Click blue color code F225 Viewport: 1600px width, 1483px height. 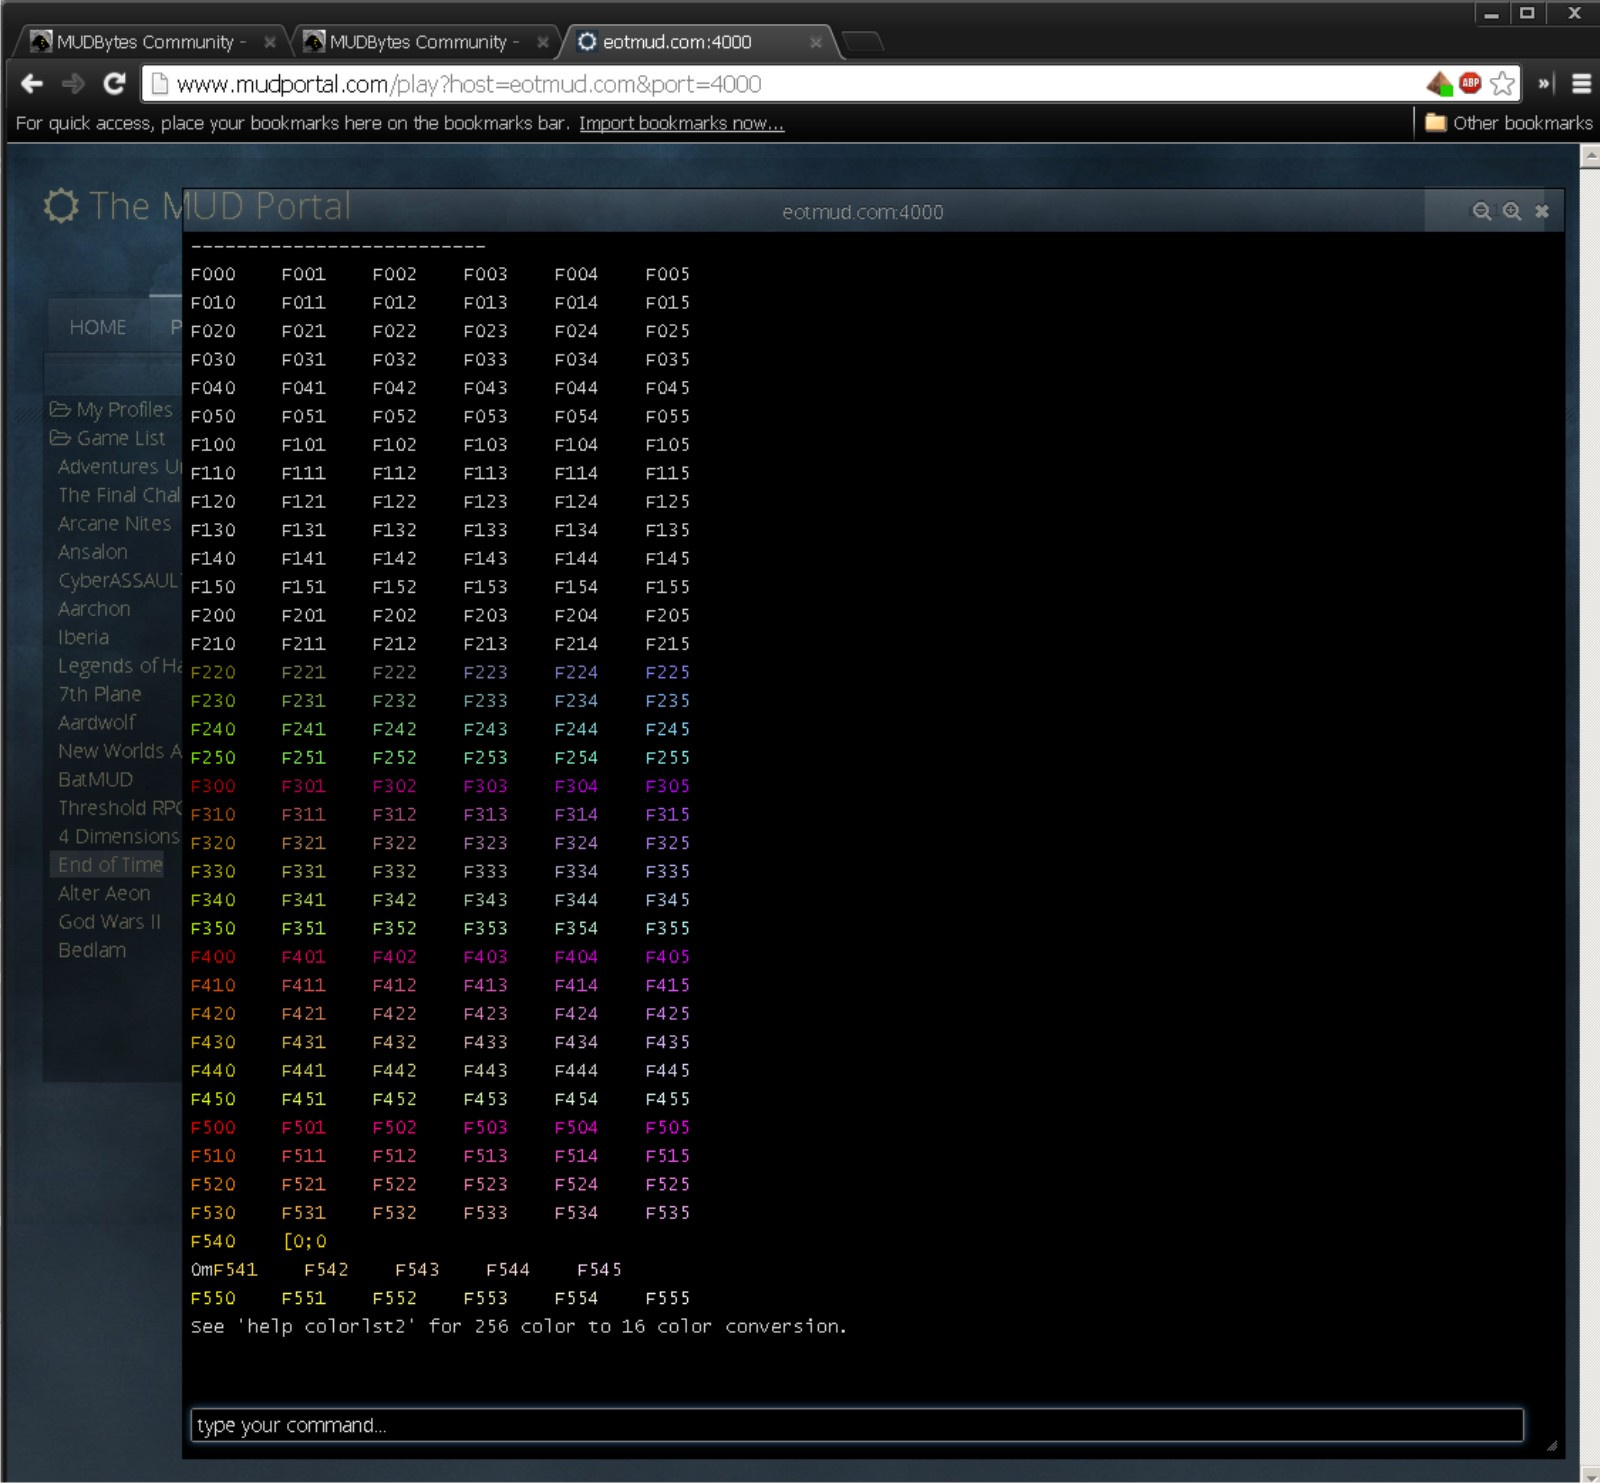667,673
